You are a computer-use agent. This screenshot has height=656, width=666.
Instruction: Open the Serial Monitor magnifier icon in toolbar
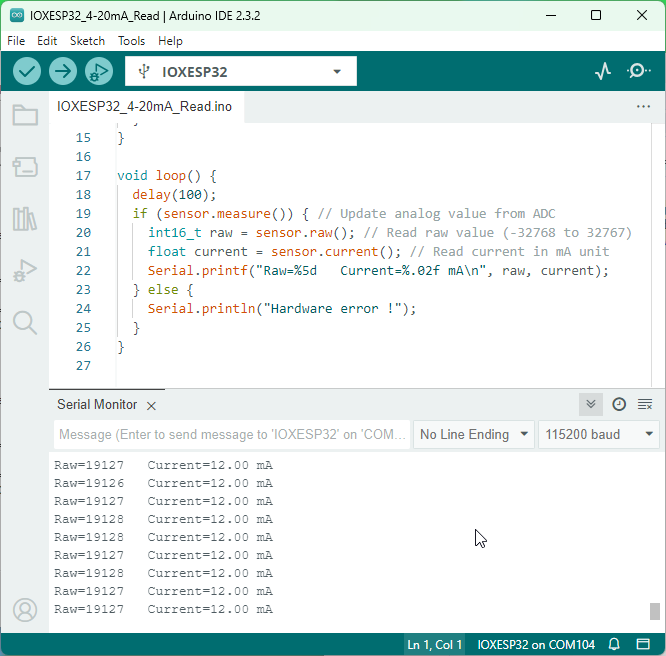pyautogui.click(x=638, y=71)
